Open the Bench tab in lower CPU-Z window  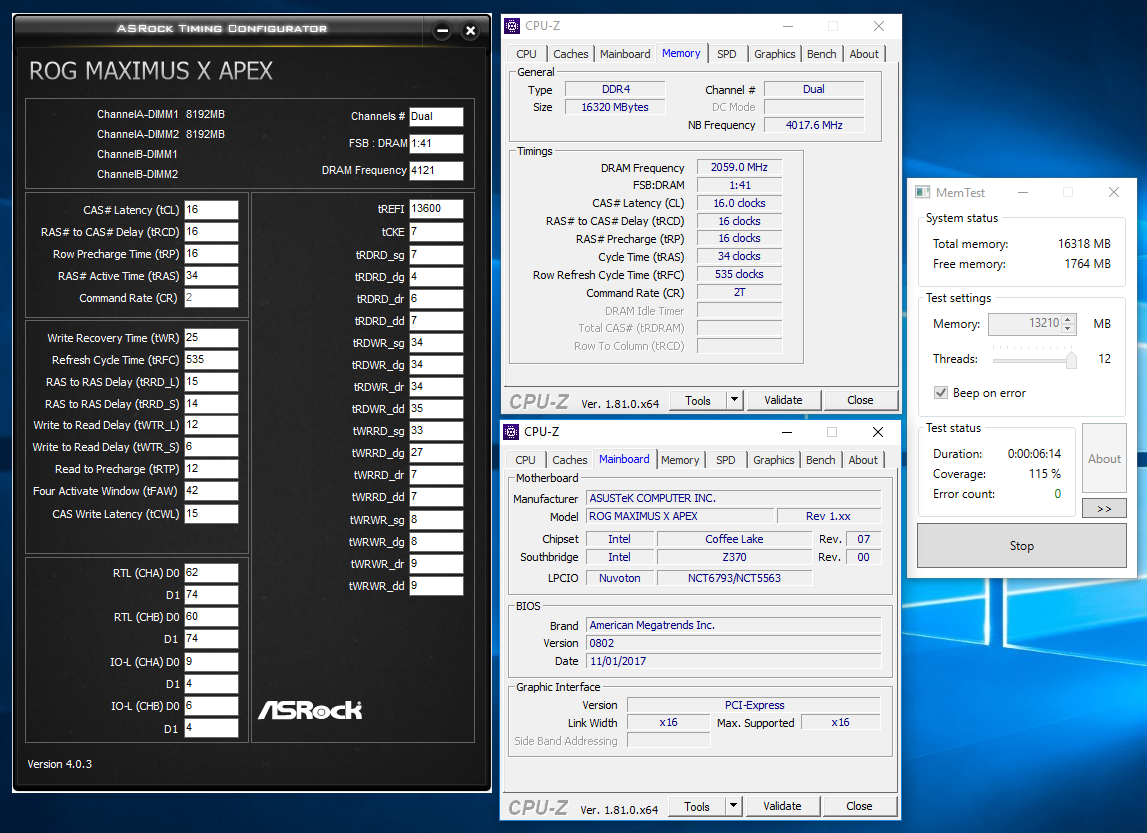pyautogui.click(x=821, y=460)
